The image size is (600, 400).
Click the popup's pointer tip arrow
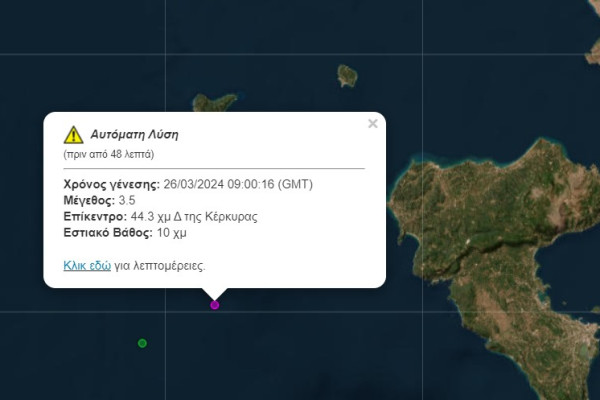[x=214, y=294]
